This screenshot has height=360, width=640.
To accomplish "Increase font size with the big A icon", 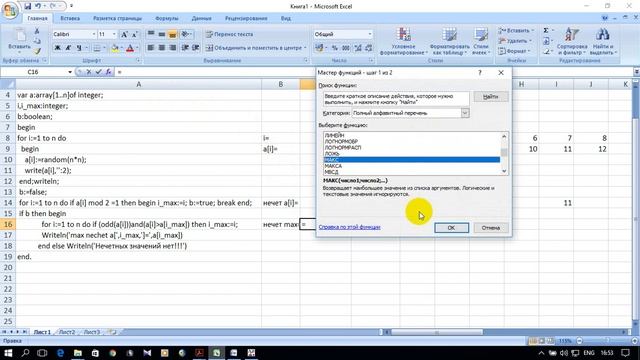I will point(124,34).
